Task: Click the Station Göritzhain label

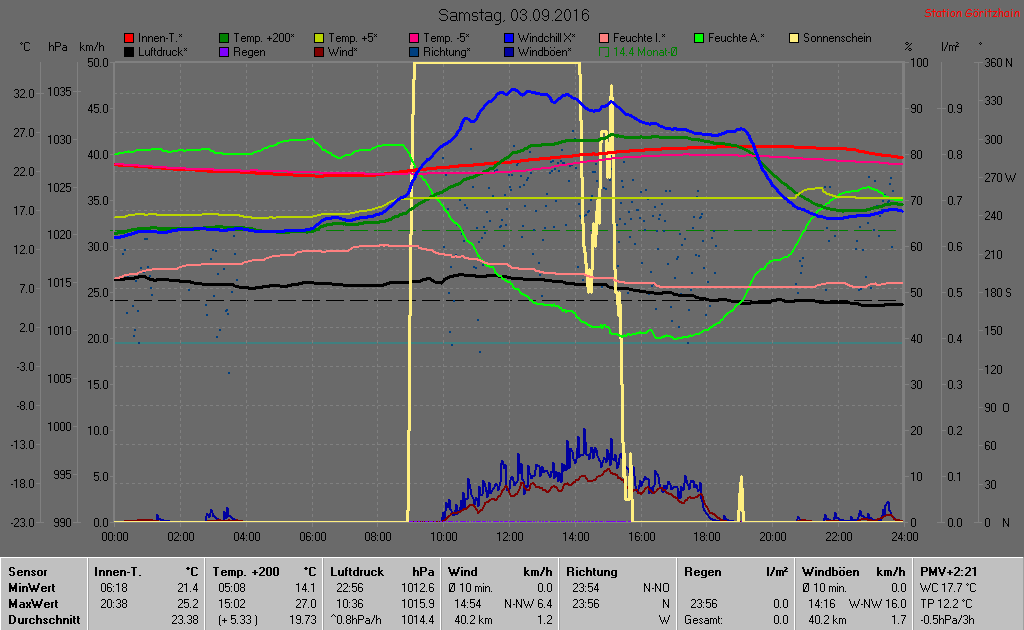Action: [x=971, y=13]
